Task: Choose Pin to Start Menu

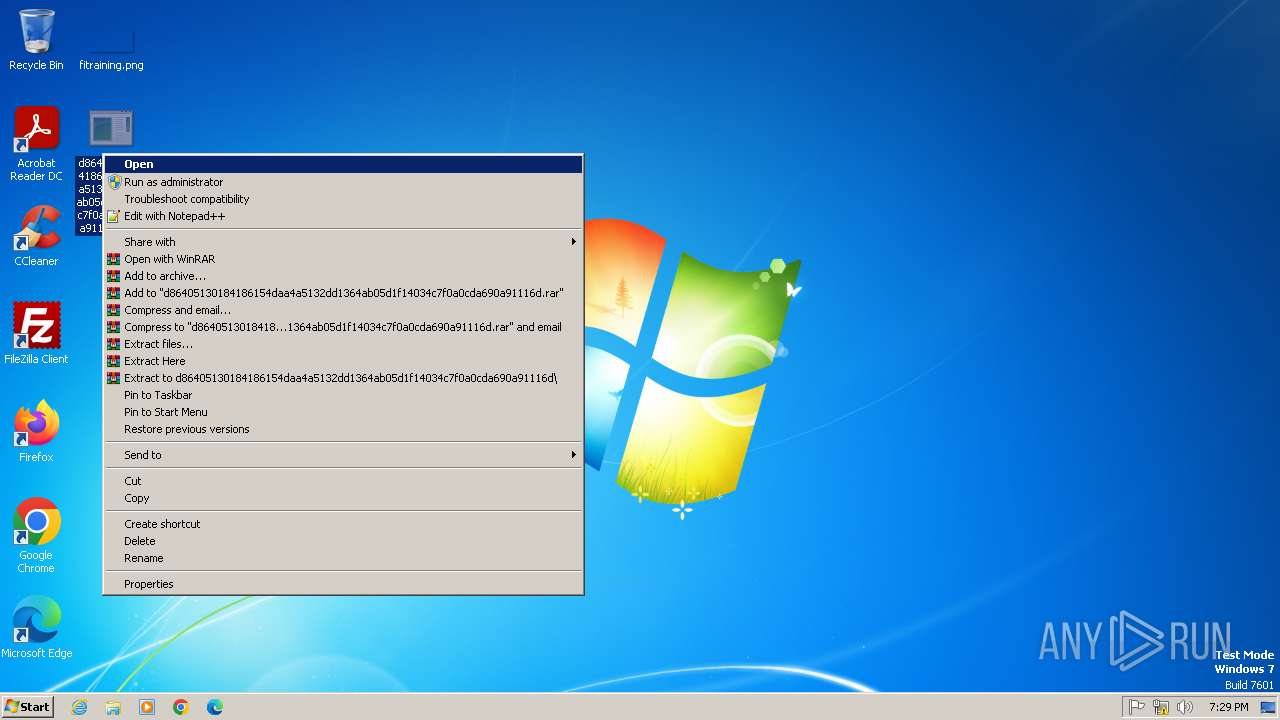Action: [343, 412]
